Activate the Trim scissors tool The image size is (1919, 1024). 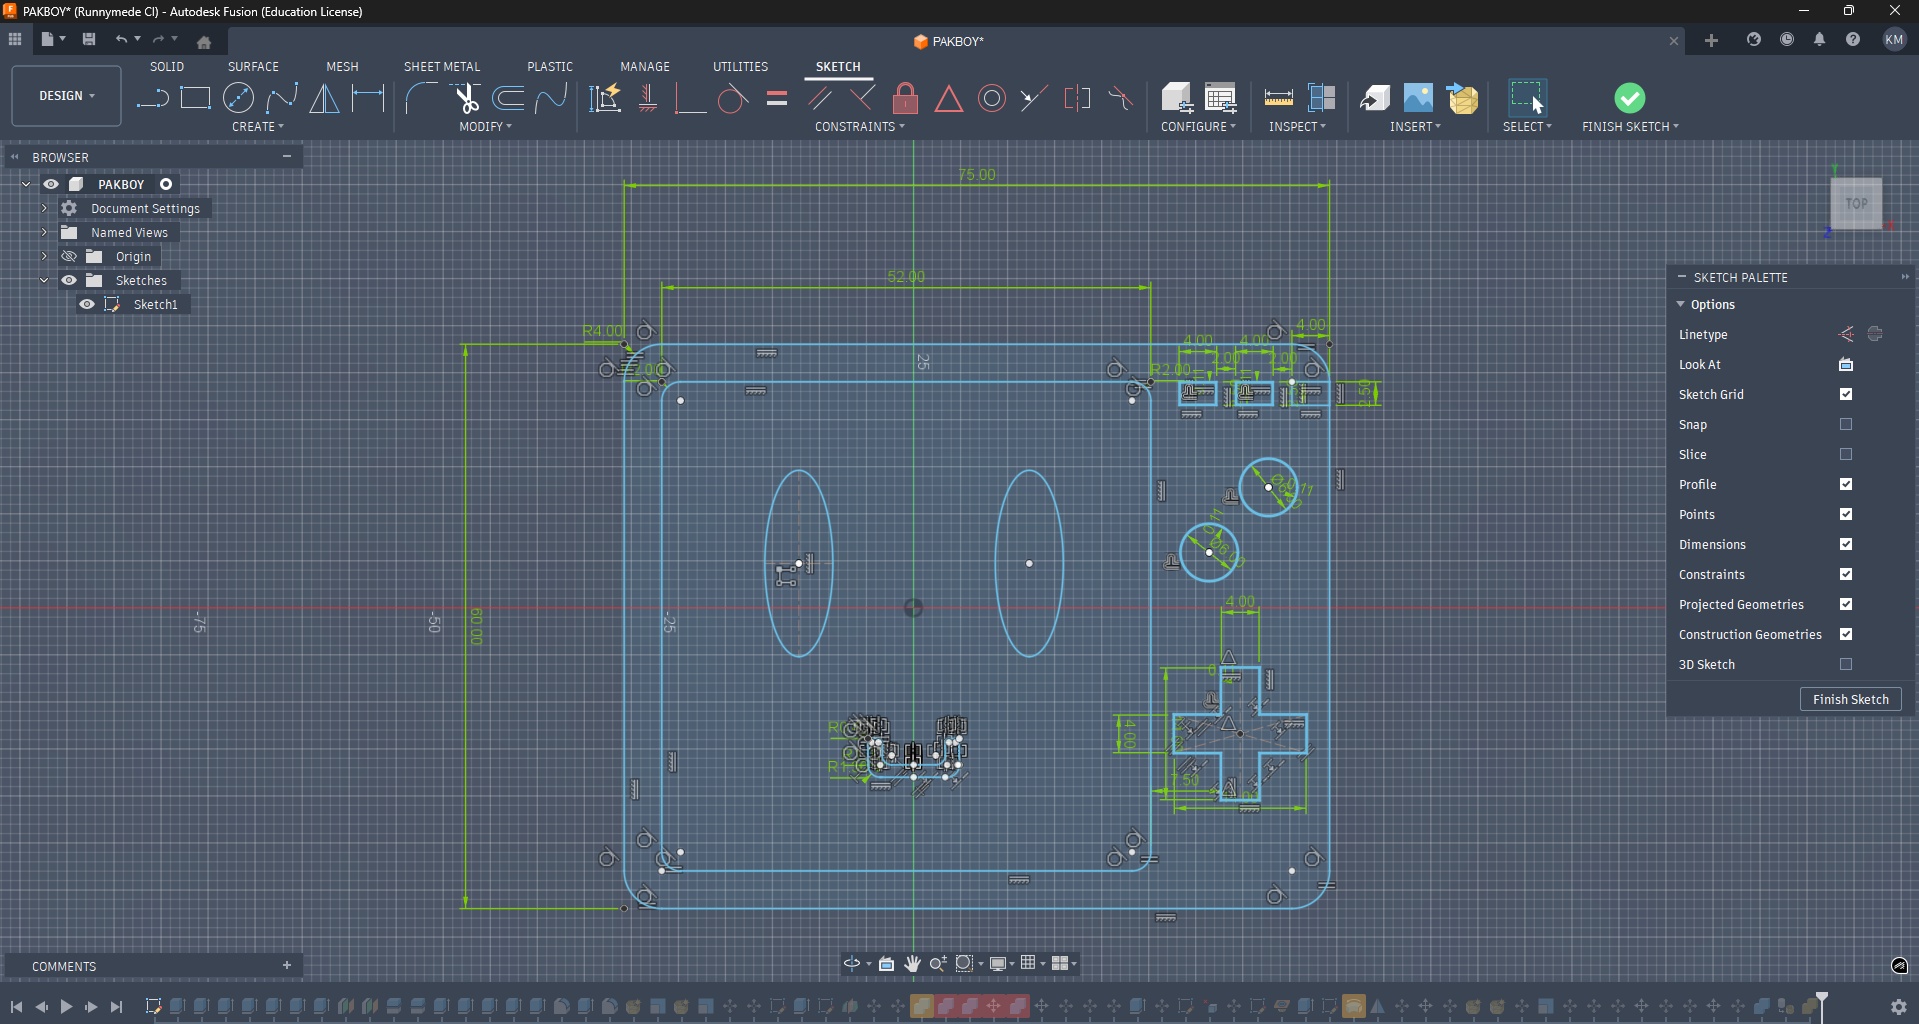pos(466,98)
